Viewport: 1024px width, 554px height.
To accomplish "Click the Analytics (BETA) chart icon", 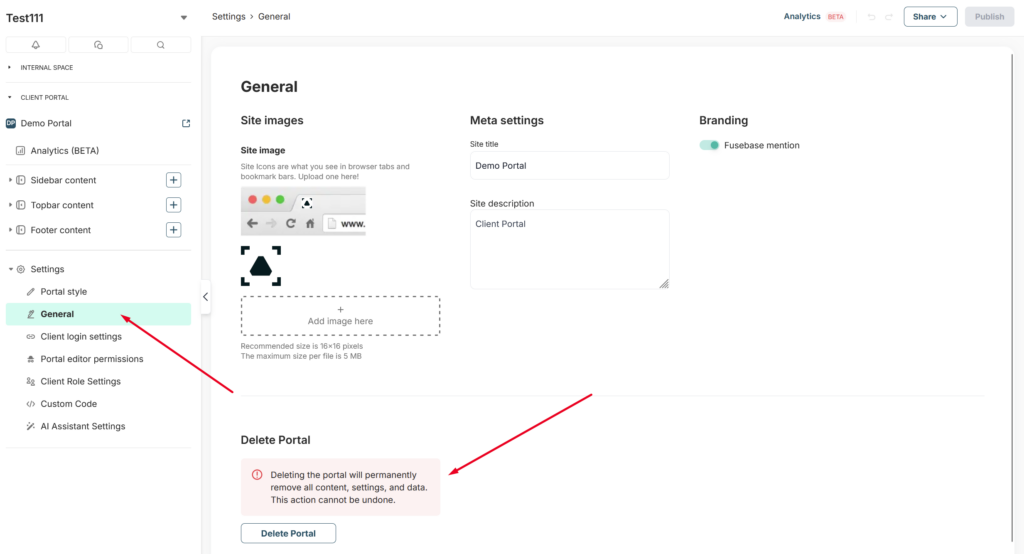I will pos(20,150).
